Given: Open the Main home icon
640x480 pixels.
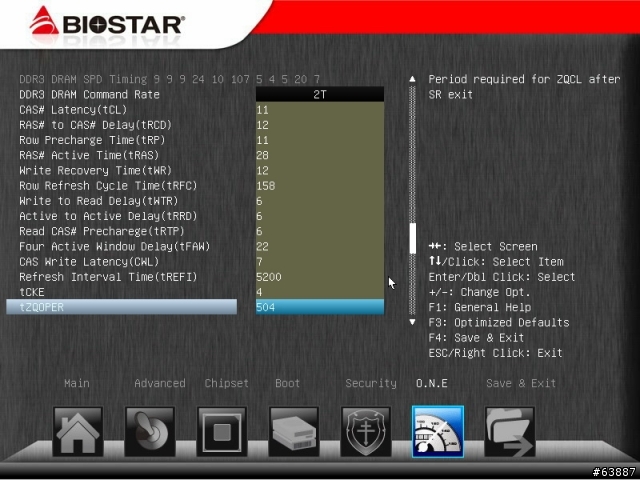Looking at the screenshot, I should [x=78, y=431].
